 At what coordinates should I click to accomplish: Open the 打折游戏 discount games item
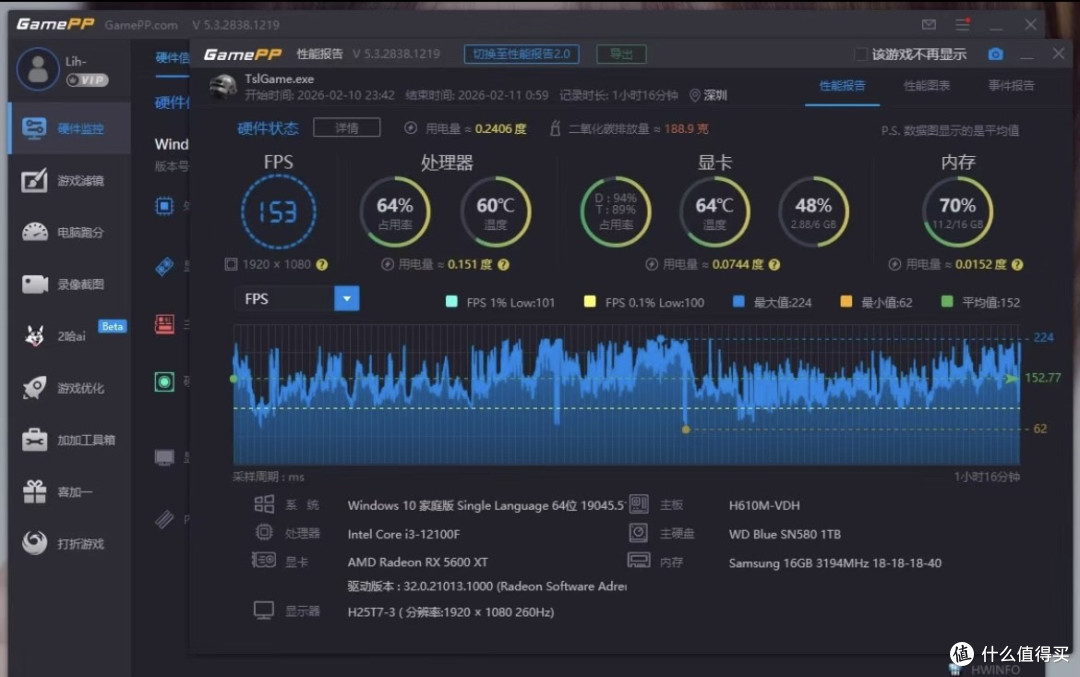click(x=70, y=544)
